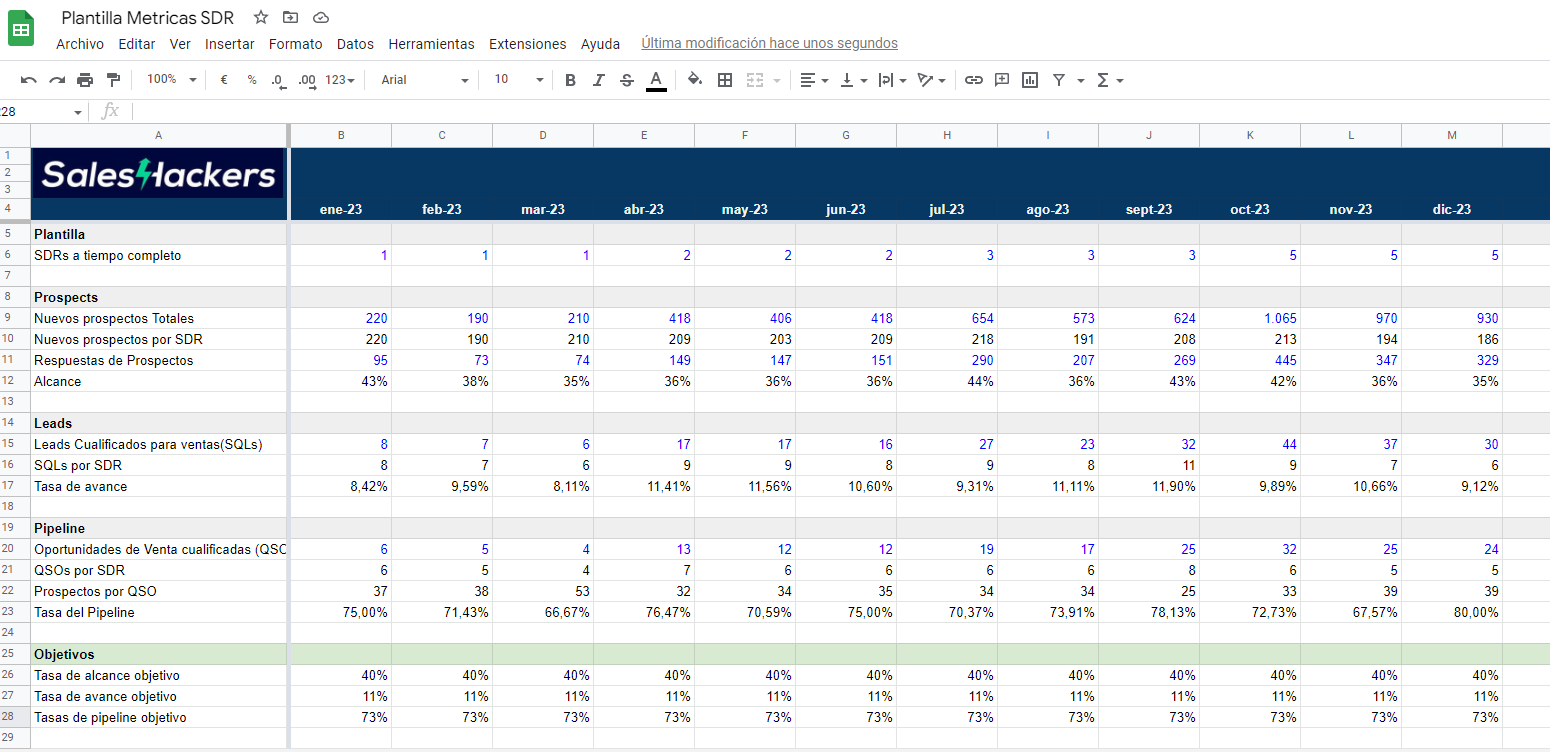Click the Última modificación link
Screen dimensions: 1550x752
click(x=769, y=43)
